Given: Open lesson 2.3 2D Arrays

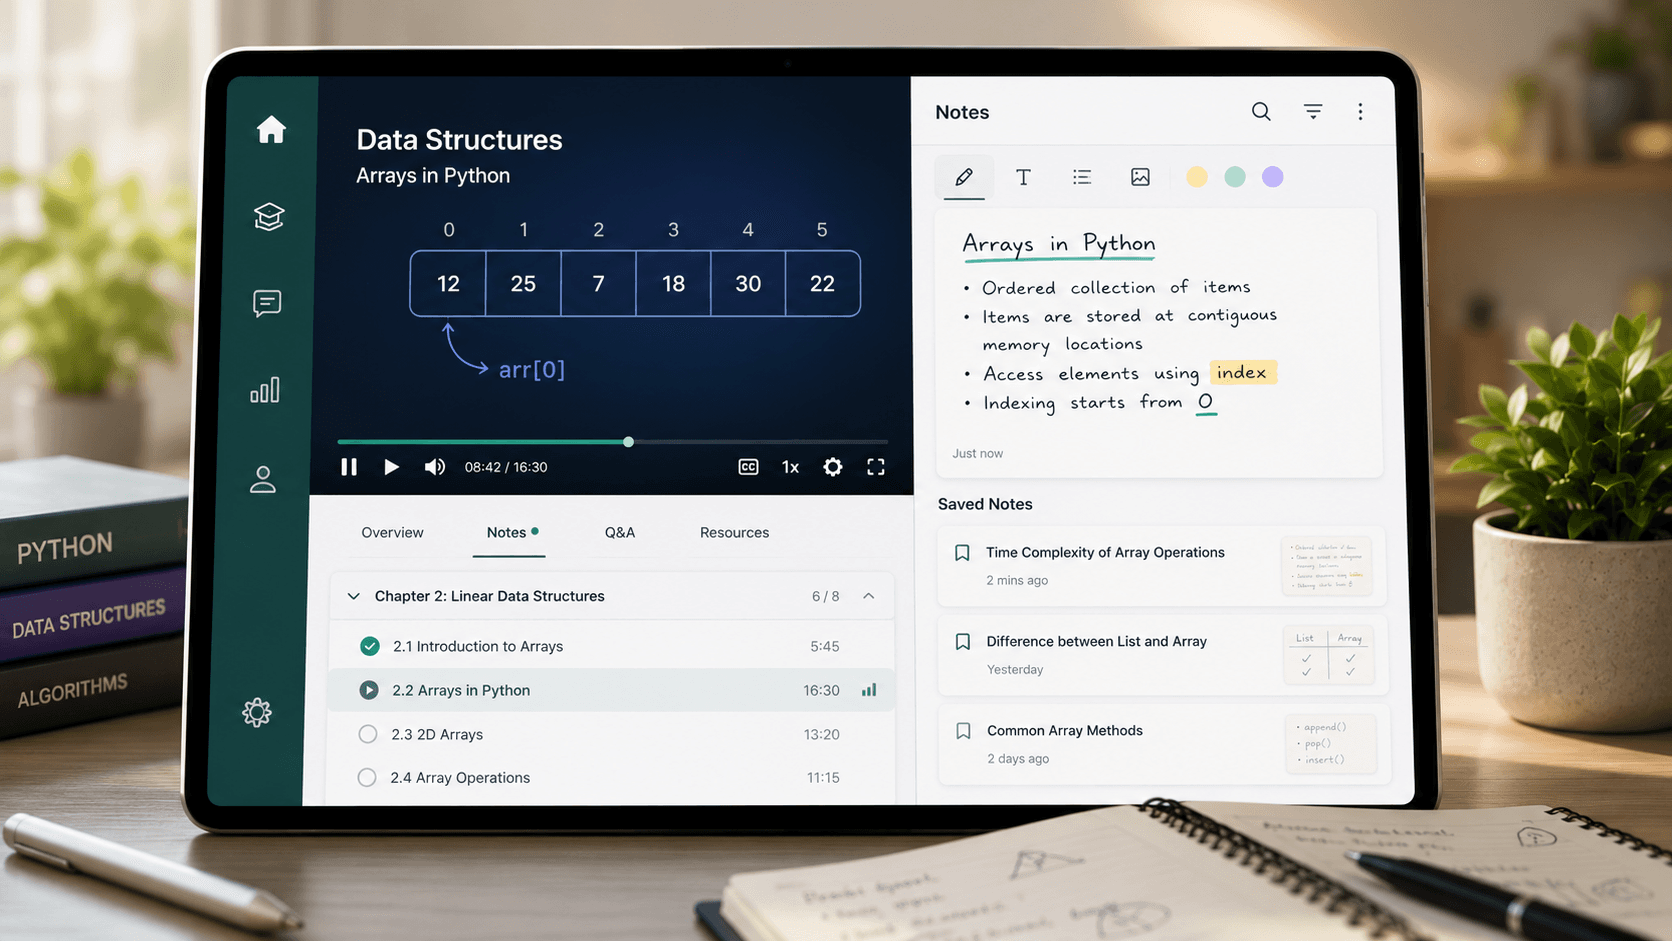Looking at the screenshot, I should (611, 734).
